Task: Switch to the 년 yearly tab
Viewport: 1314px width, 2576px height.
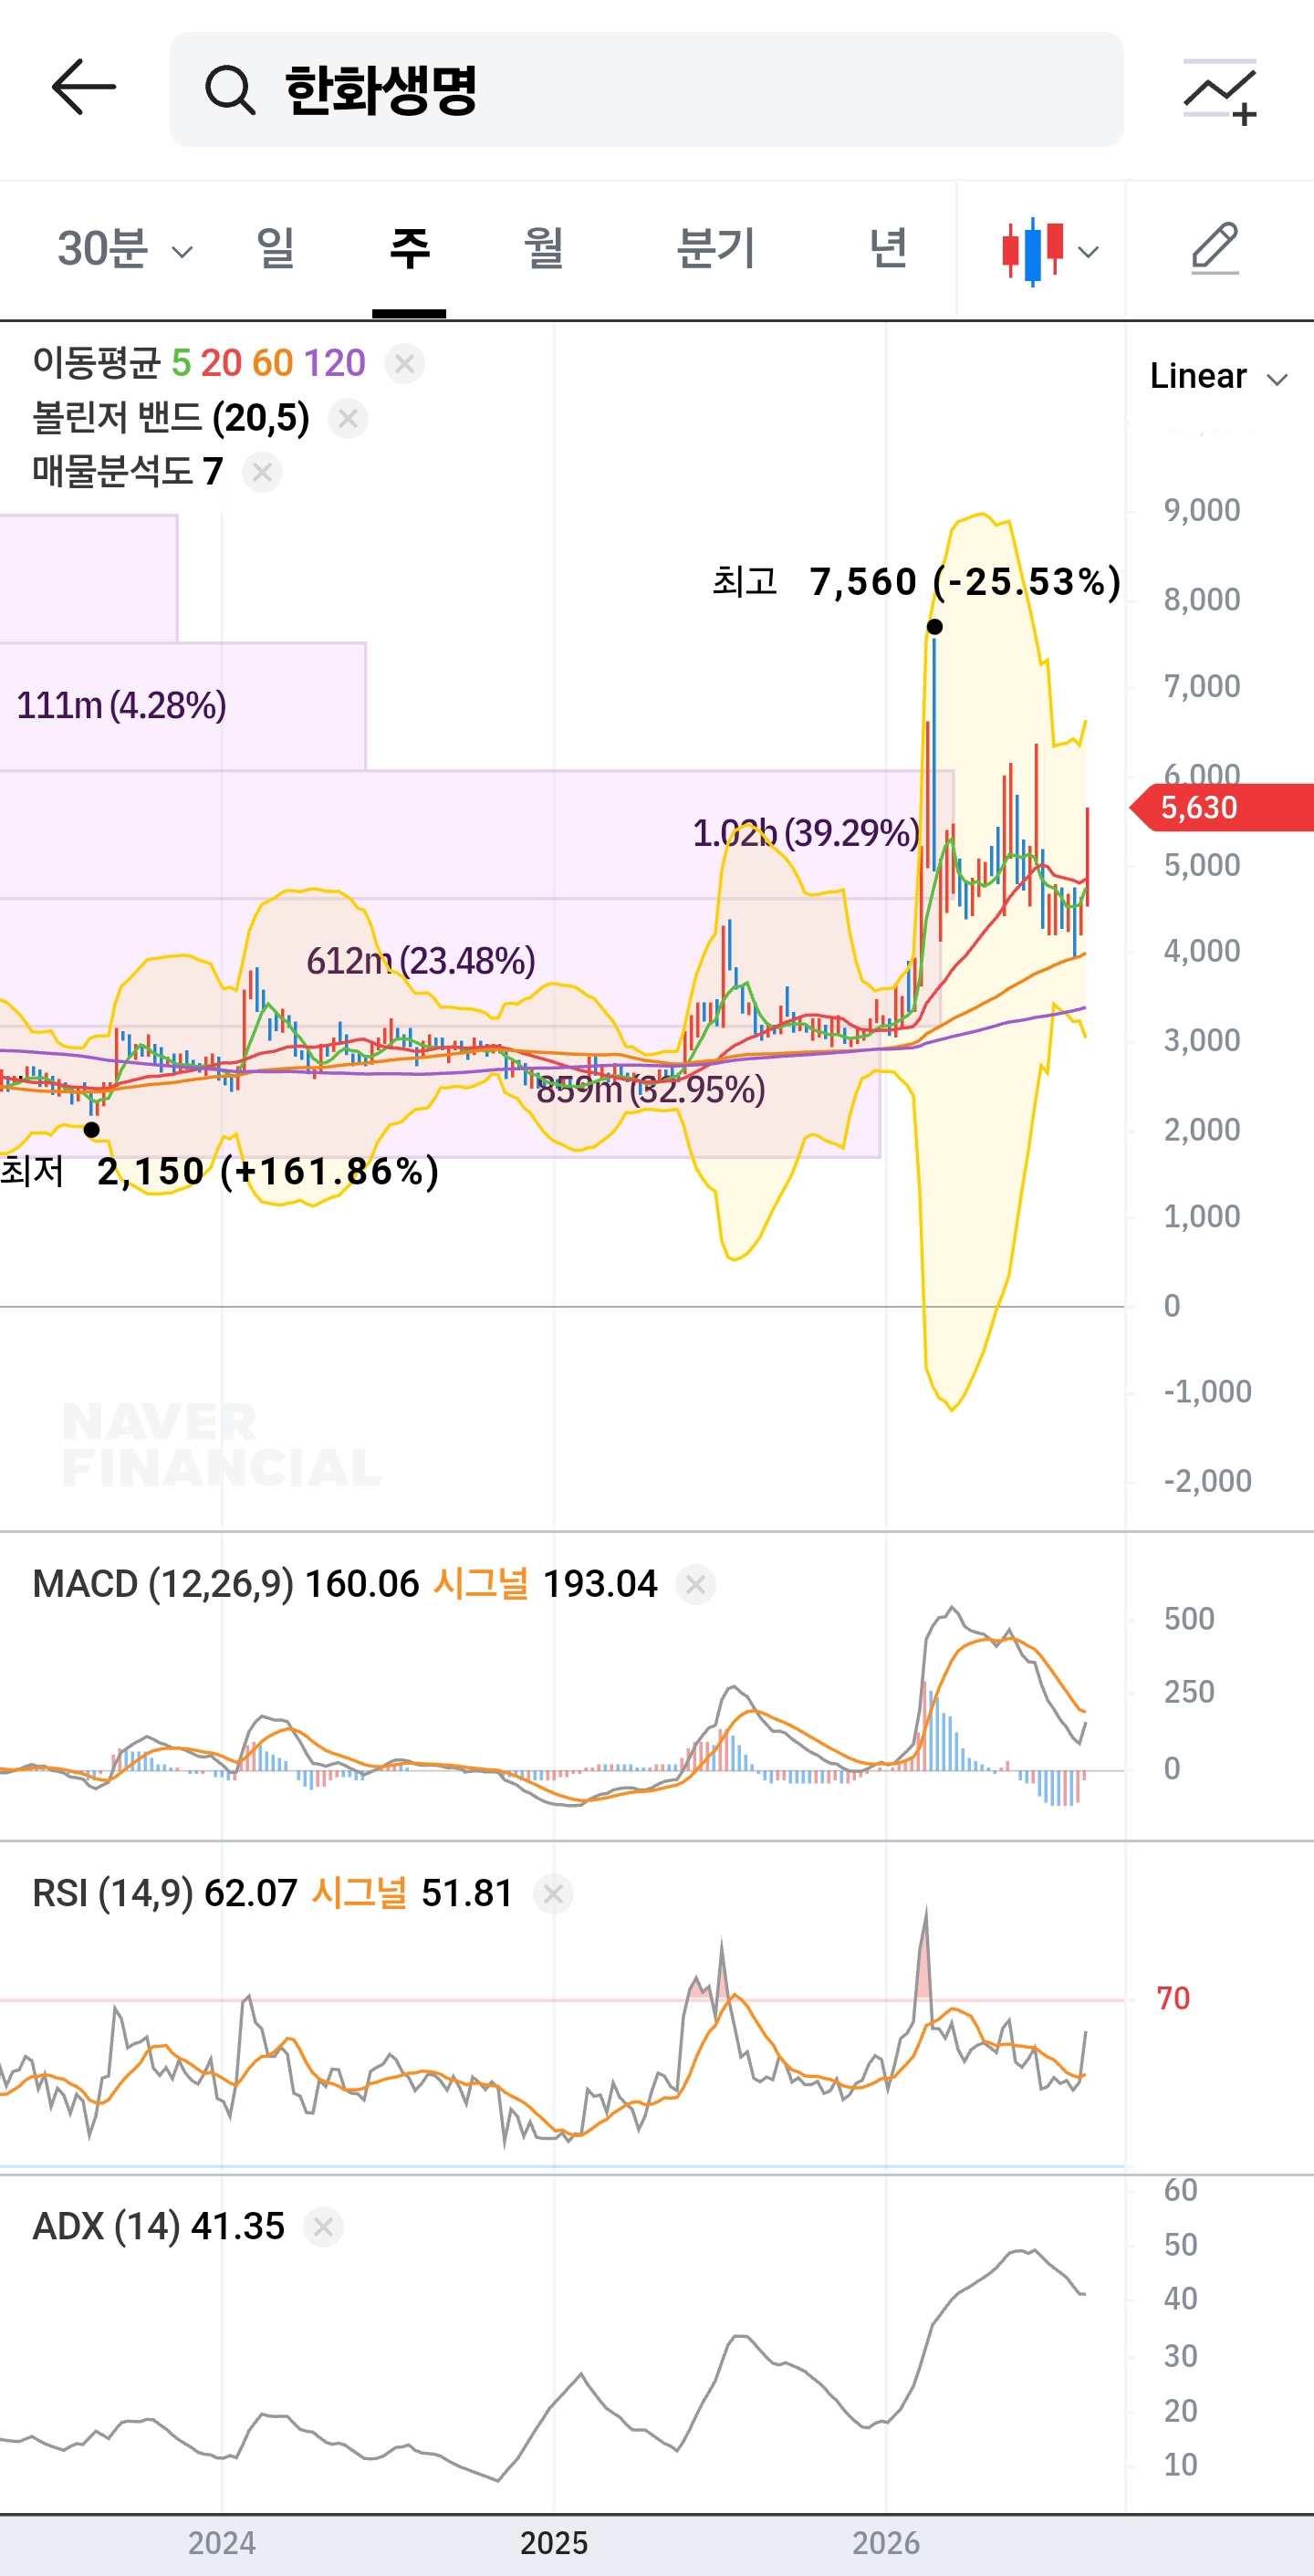Action: click(888, 248)
